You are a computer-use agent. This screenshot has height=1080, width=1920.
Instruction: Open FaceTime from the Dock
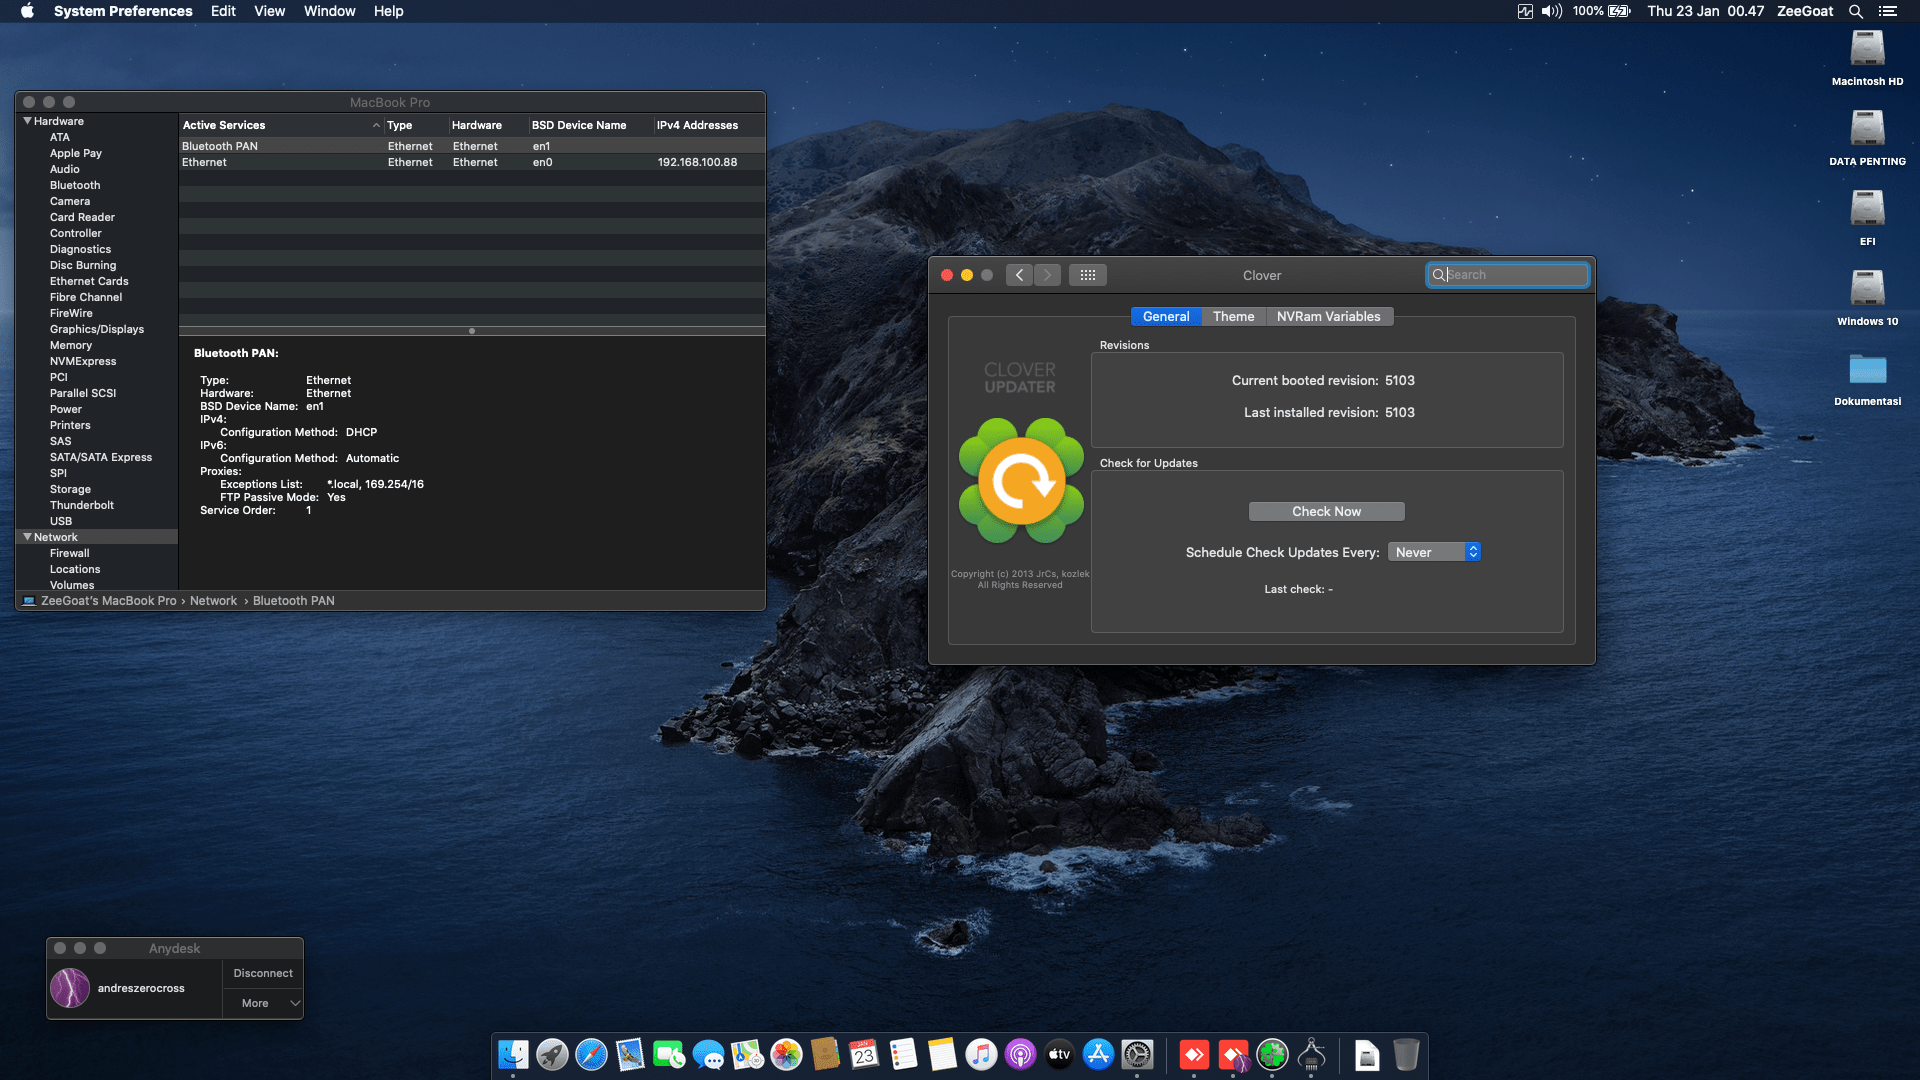click(x=669, y=1054)
